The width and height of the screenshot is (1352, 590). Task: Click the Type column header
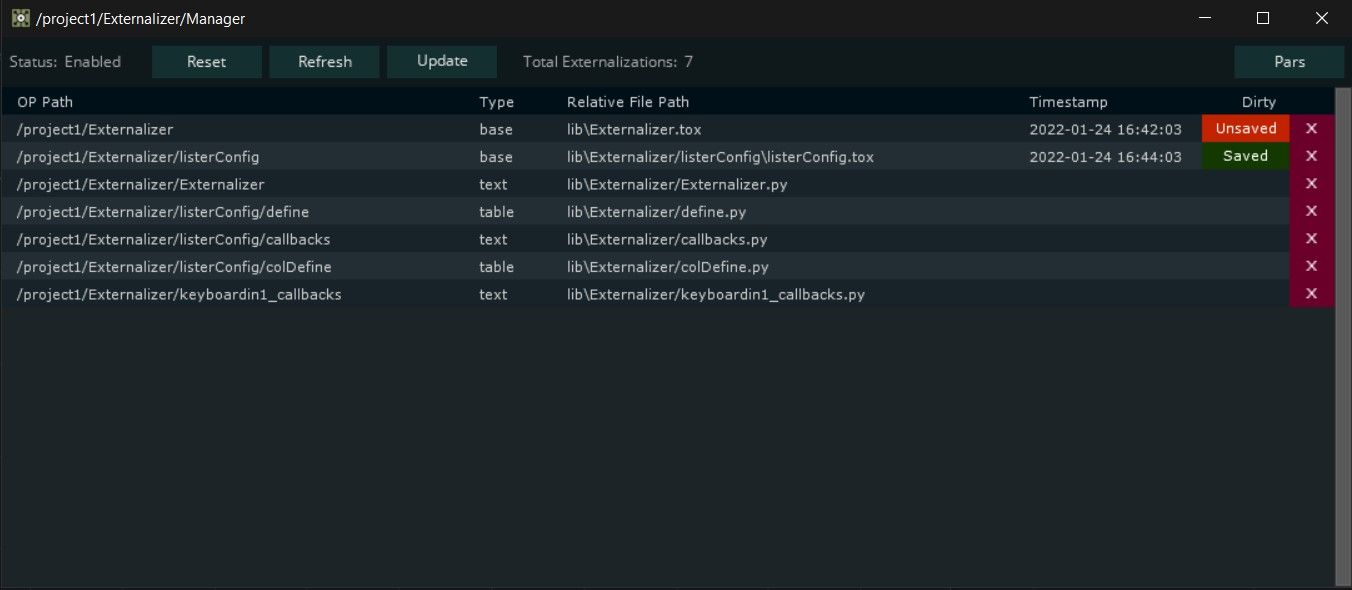pyautogui.click(x=496, y=102)
